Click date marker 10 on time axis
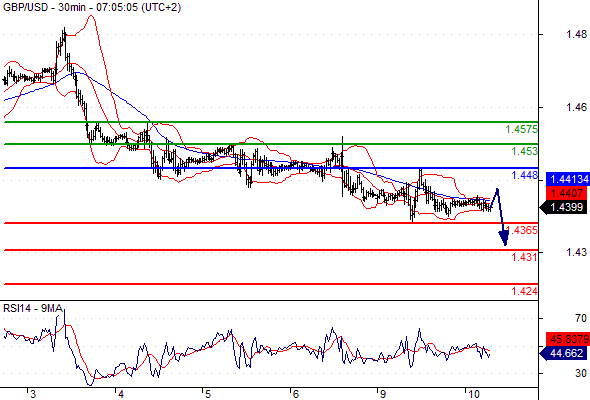This screenshot has height=400, width=590. (x=474, y=394)
